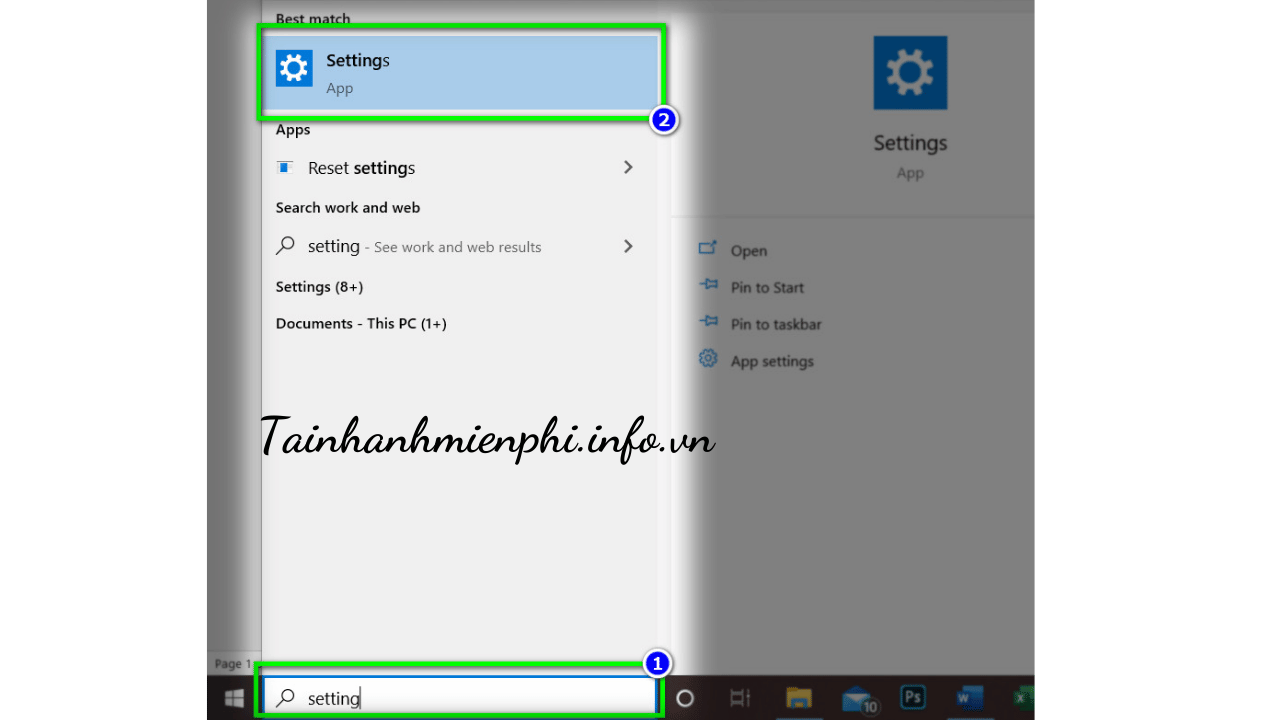Open App settings for Settings

click(771, 362)
